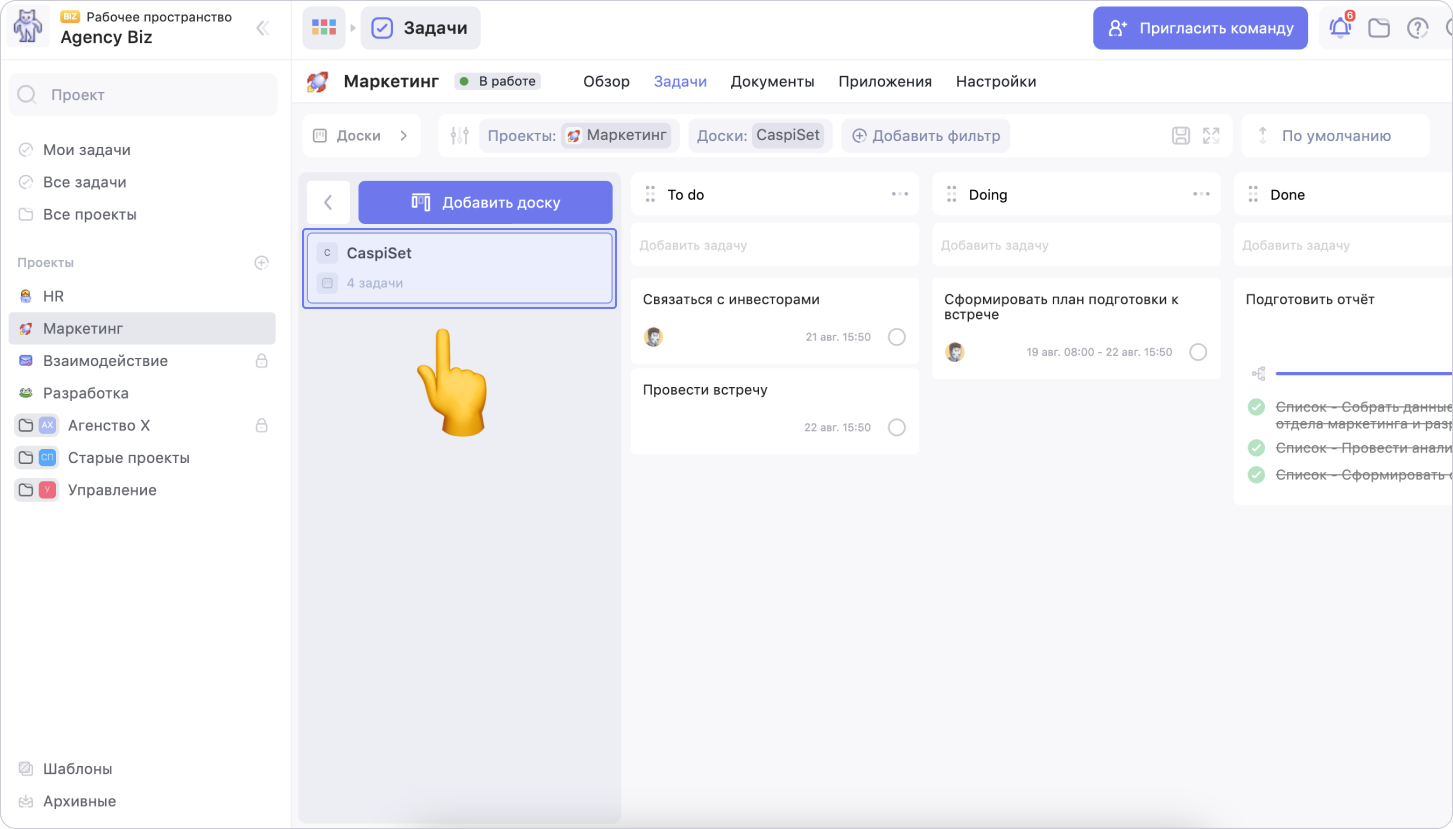Click 'Добавить доску' button
This screenshot has width=1453, height=829.
point(485,202)
